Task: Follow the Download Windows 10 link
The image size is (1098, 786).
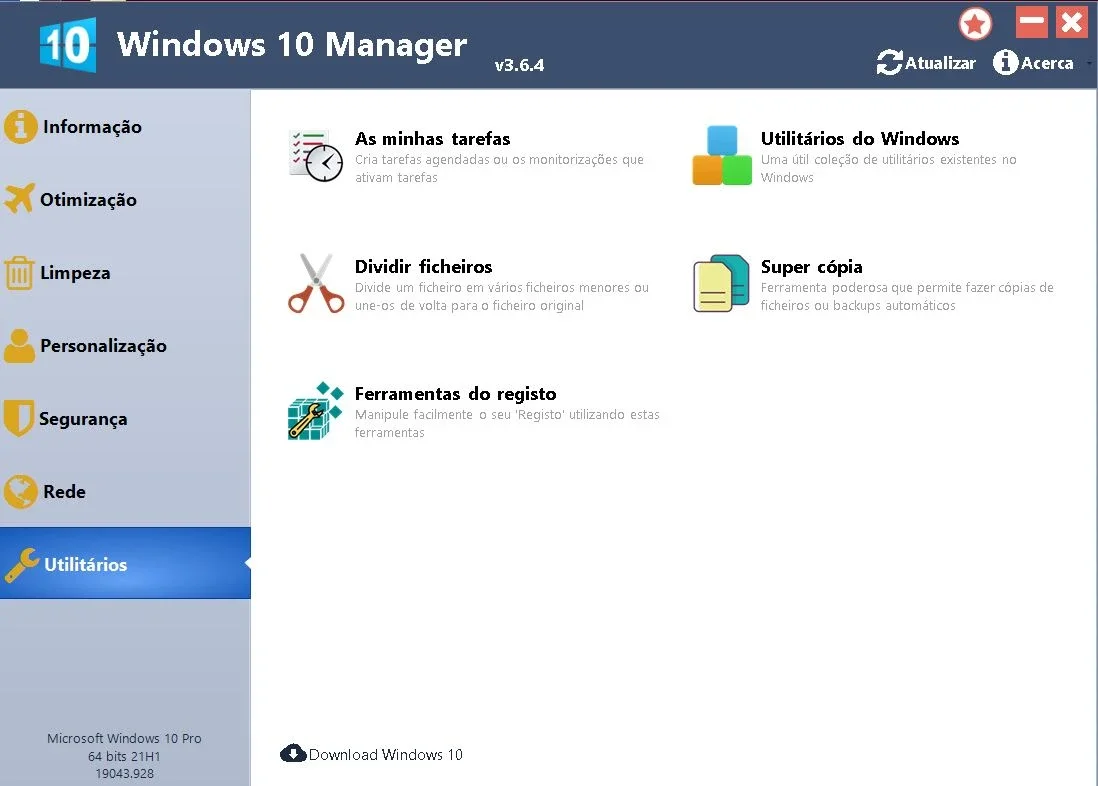Action: [385, 754]
